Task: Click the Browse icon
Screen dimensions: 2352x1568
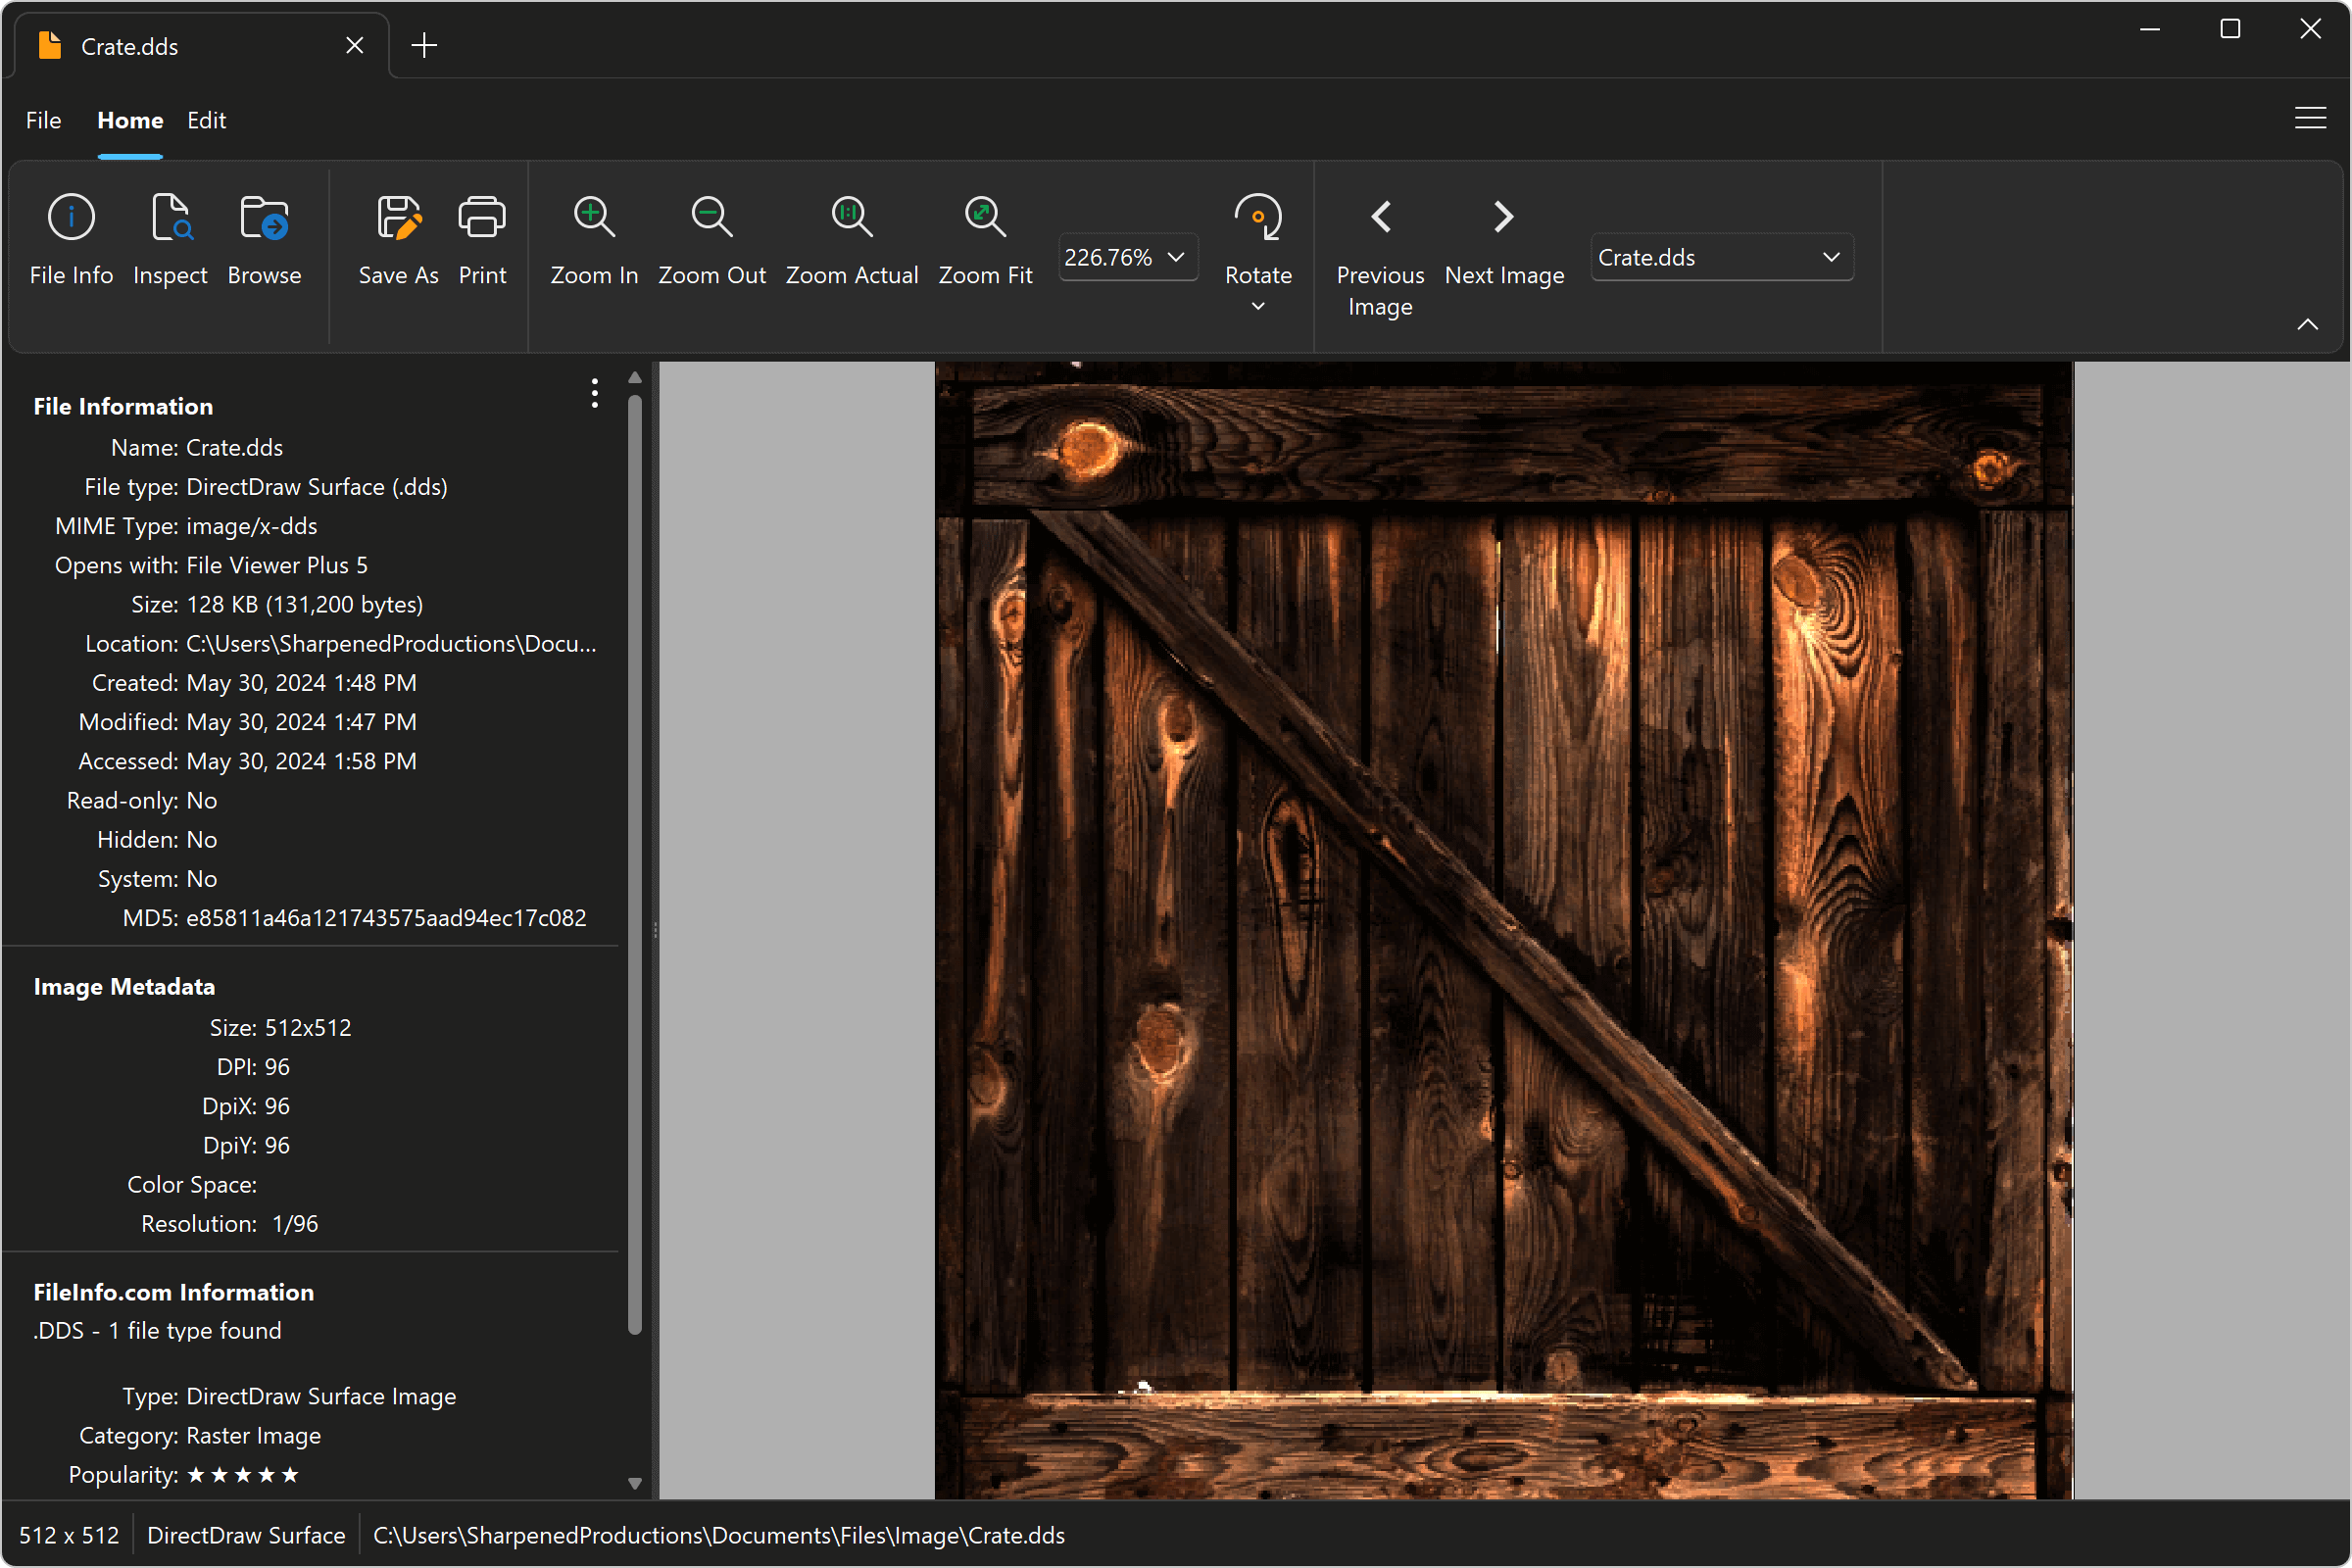Action: 263,240
